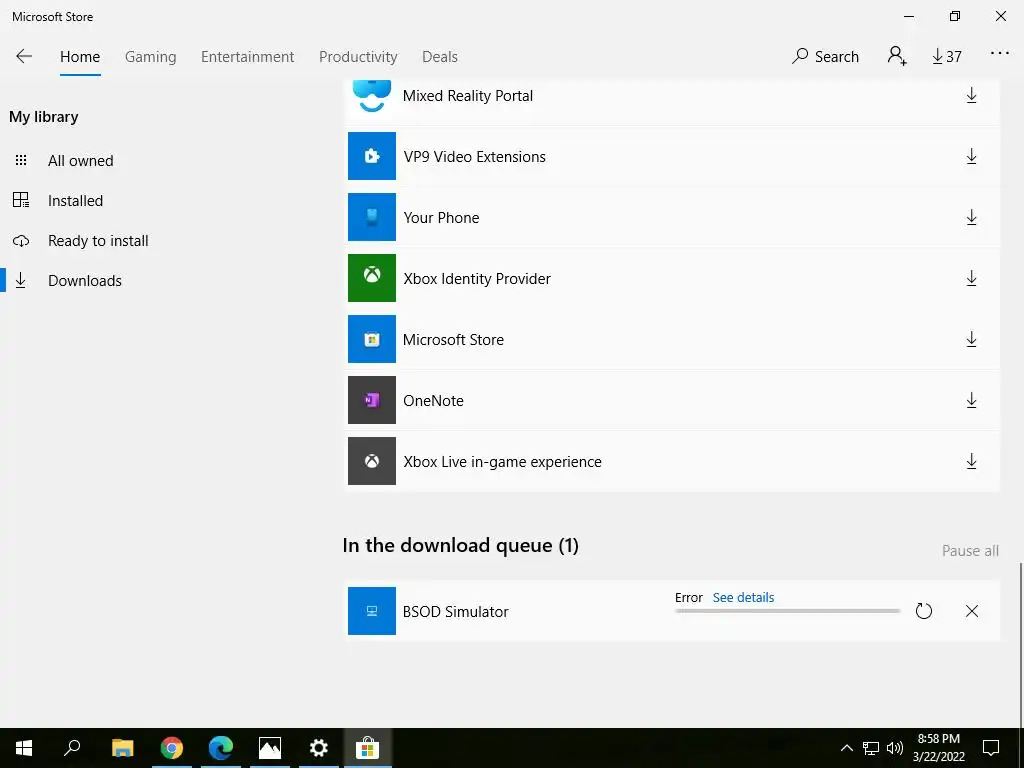Switch to the Home tab
Image resolution: width=1024 pixels, height=768 pixels.
tap(80, 57)
